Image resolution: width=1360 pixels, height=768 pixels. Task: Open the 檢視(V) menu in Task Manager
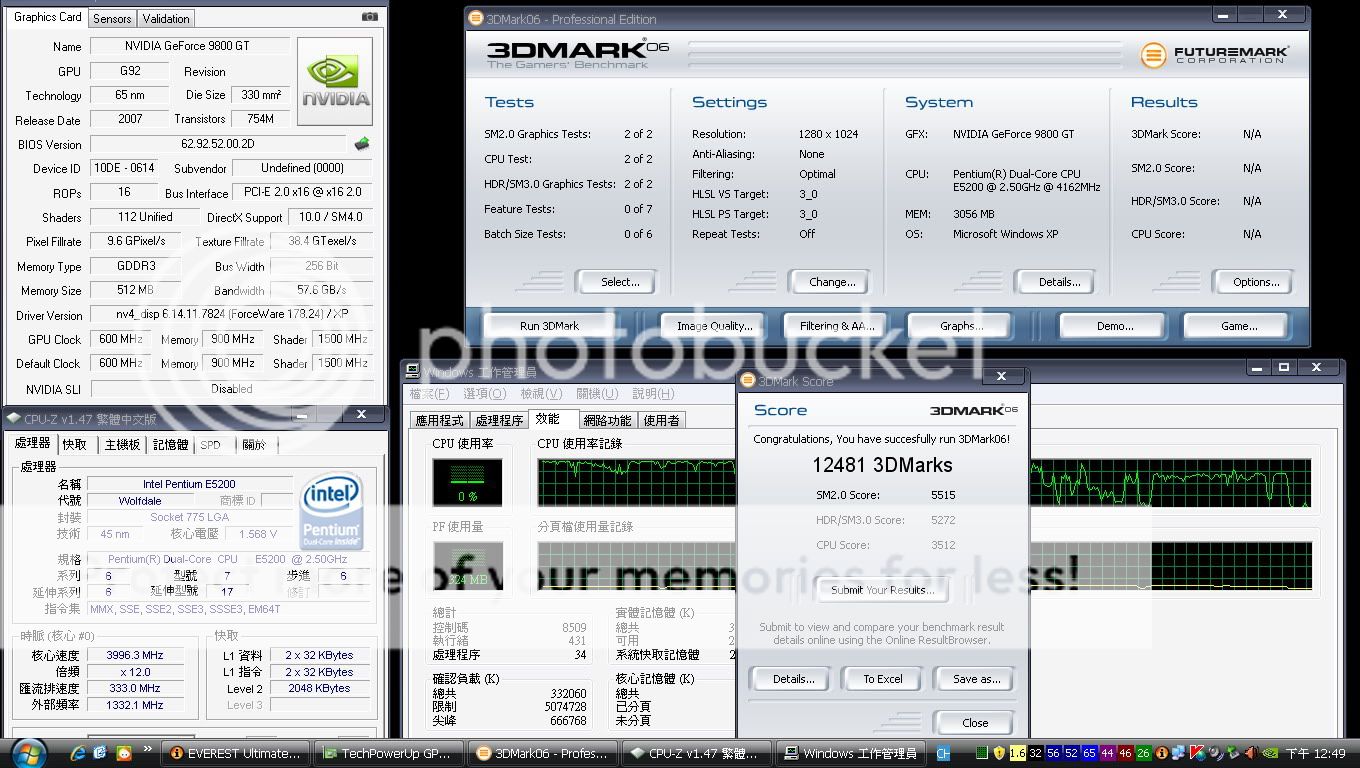541,394
